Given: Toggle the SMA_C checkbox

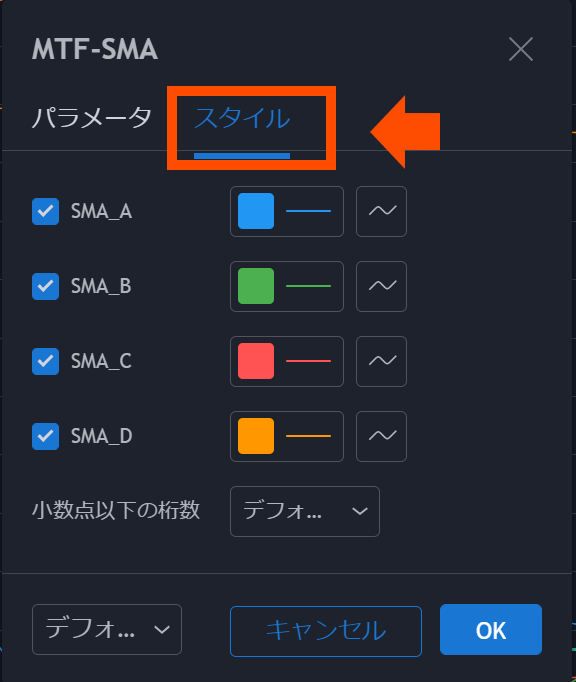Looking at the screenshot, I should [x=45, y=361].
